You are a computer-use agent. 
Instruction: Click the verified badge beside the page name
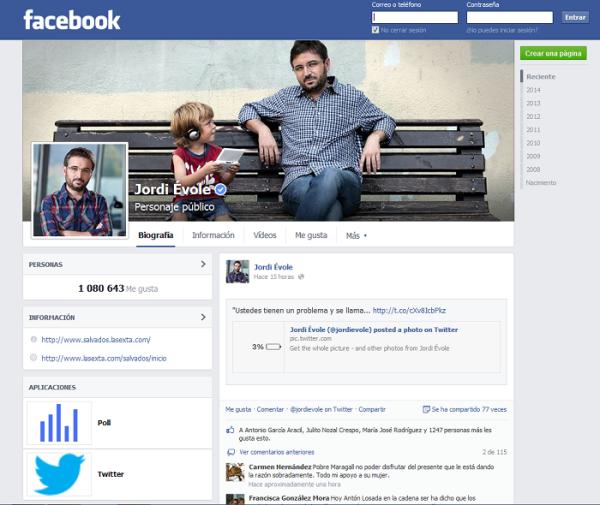(x=221, y=189)
